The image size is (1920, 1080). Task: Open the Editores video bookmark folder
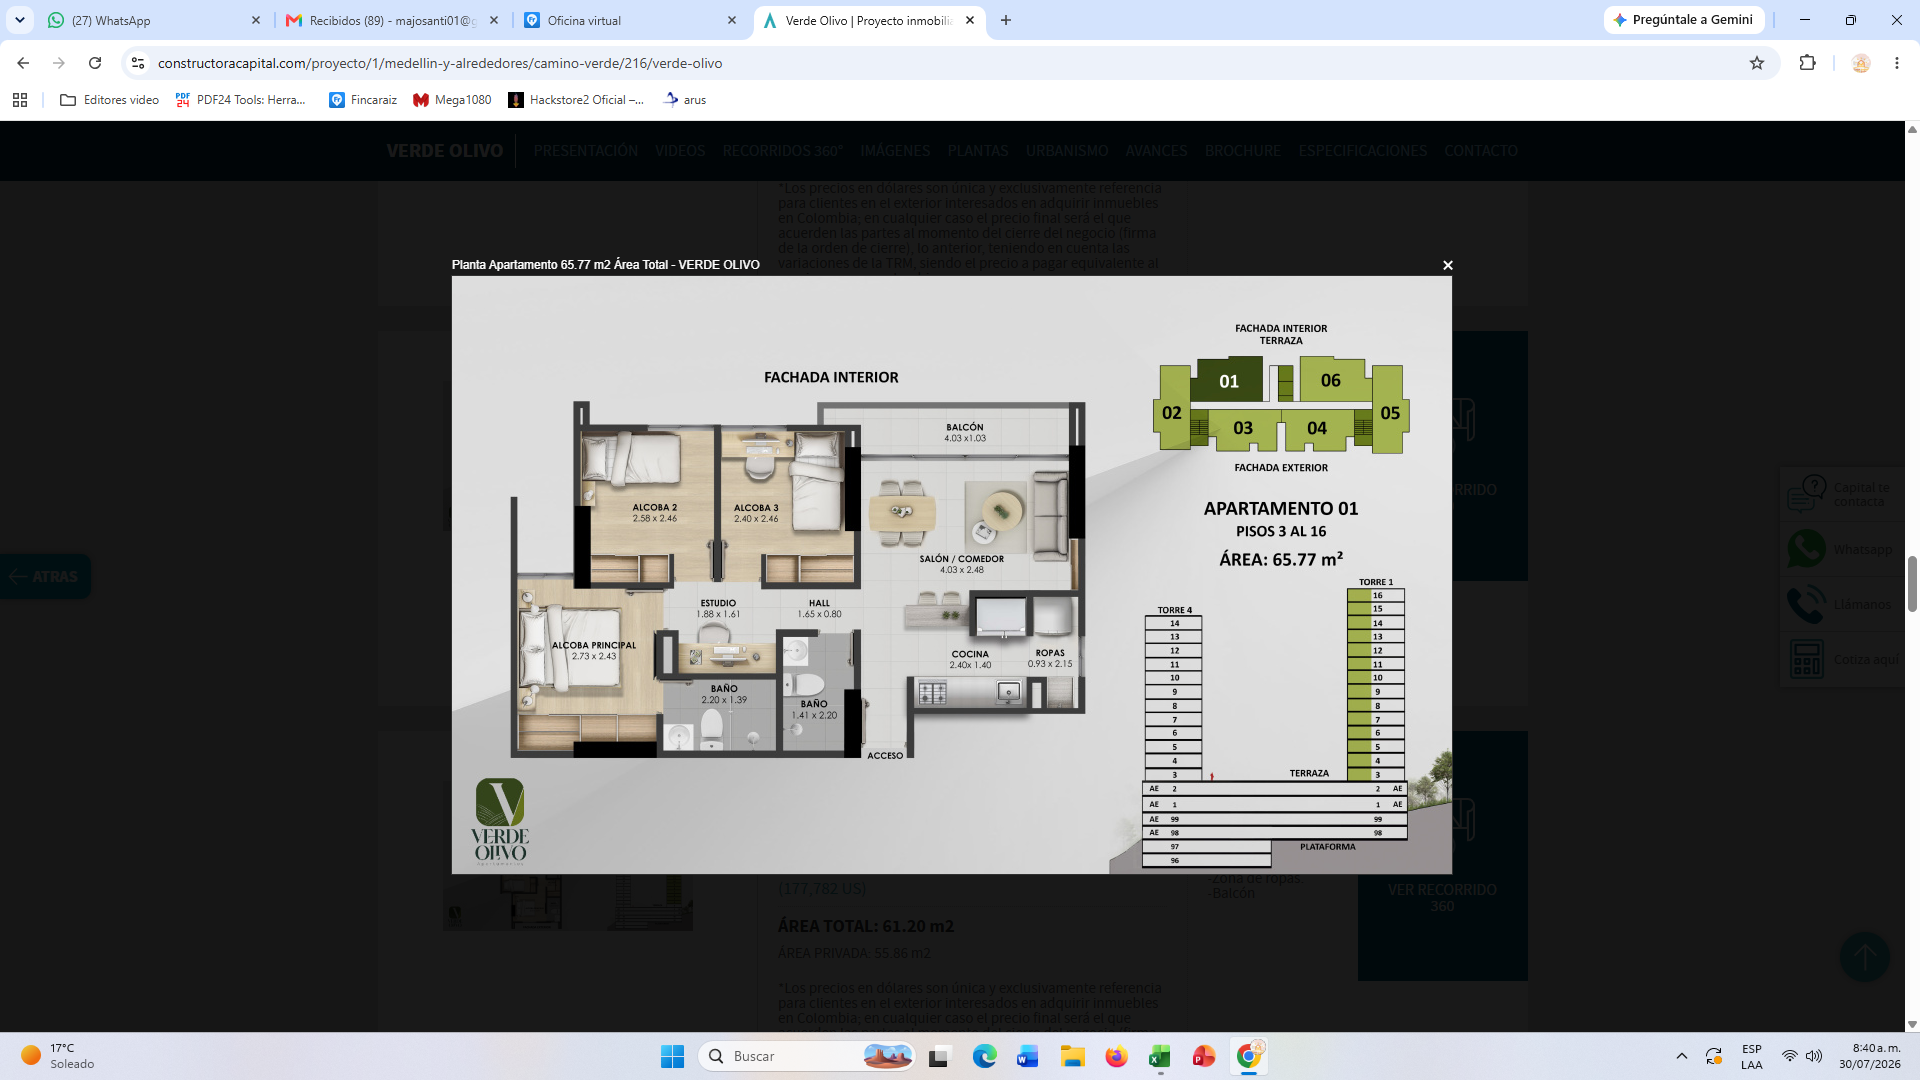pos(110,100)
